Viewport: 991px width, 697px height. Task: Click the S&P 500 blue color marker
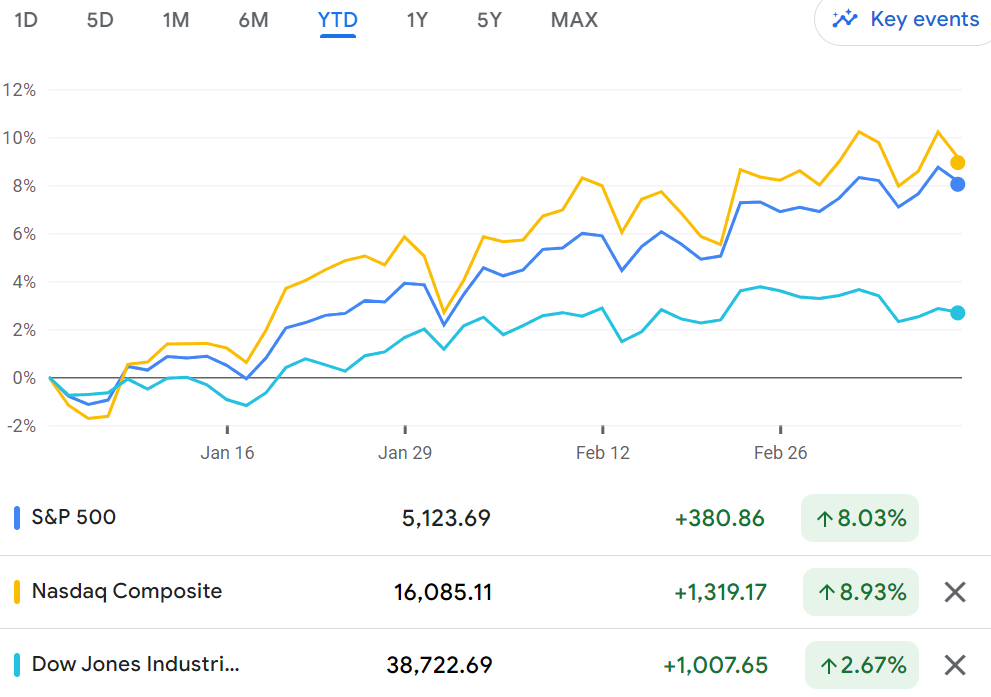pyautogui.click(x=17, y=518)
